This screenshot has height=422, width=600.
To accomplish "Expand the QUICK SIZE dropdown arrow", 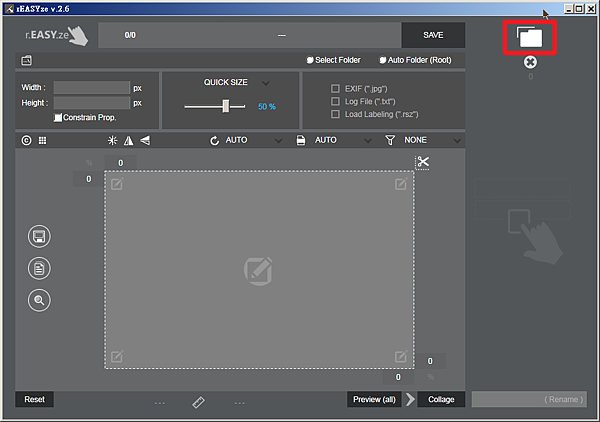I will pyautogui.click(x=266, y=83).
